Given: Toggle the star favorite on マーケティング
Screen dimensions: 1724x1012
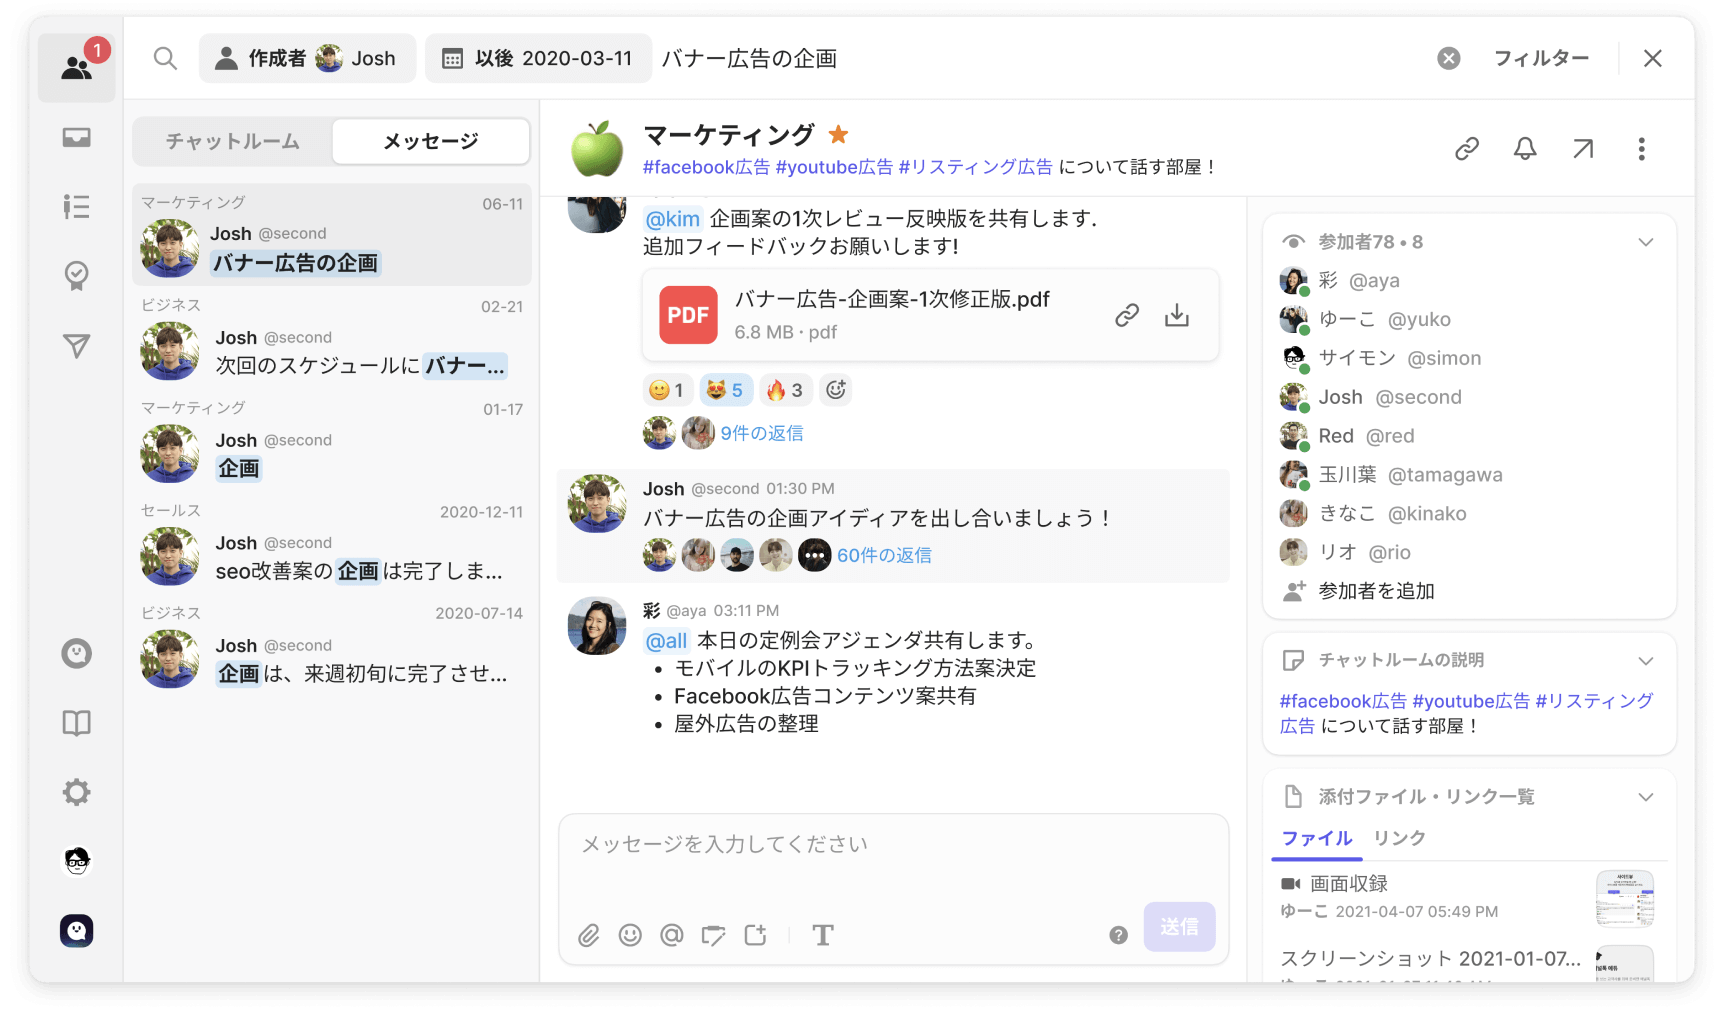Looking at the screenshot, I should click(x=839, y=134).
